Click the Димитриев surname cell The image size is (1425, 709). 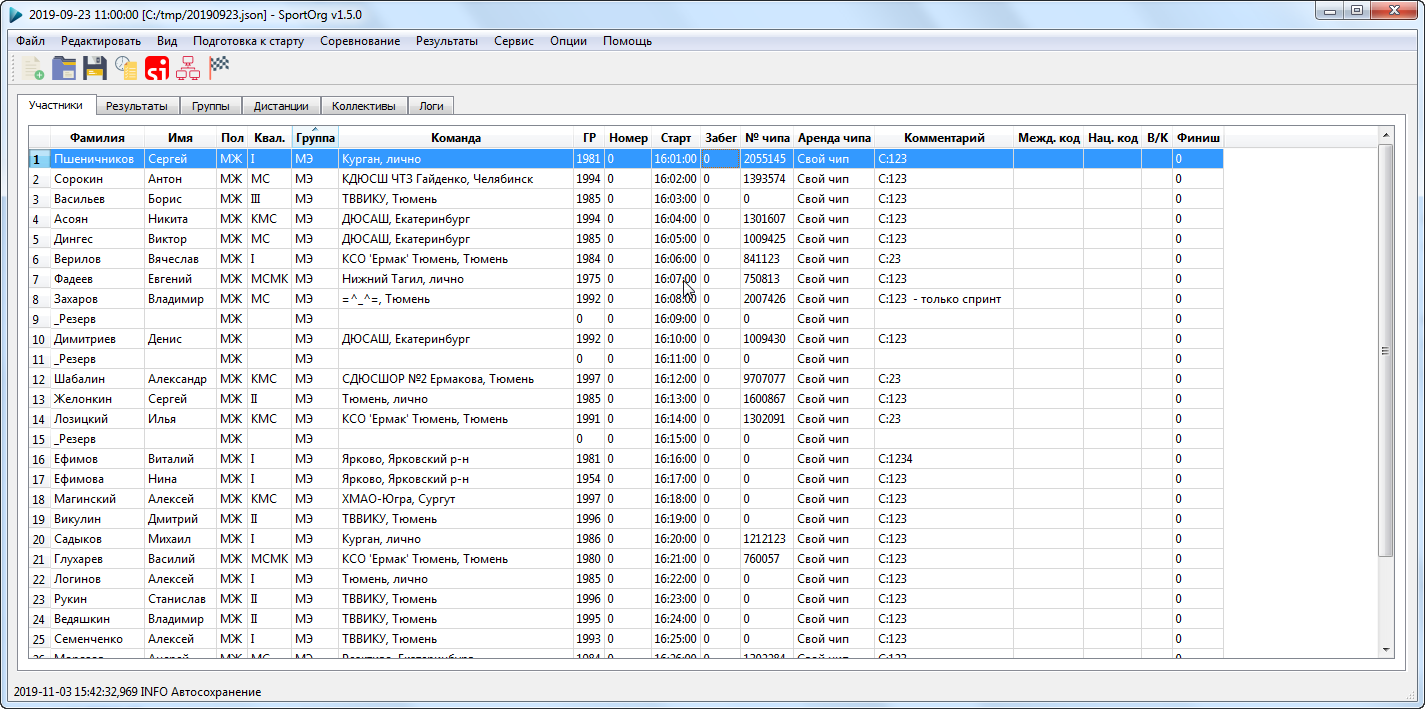pos(97,339)
